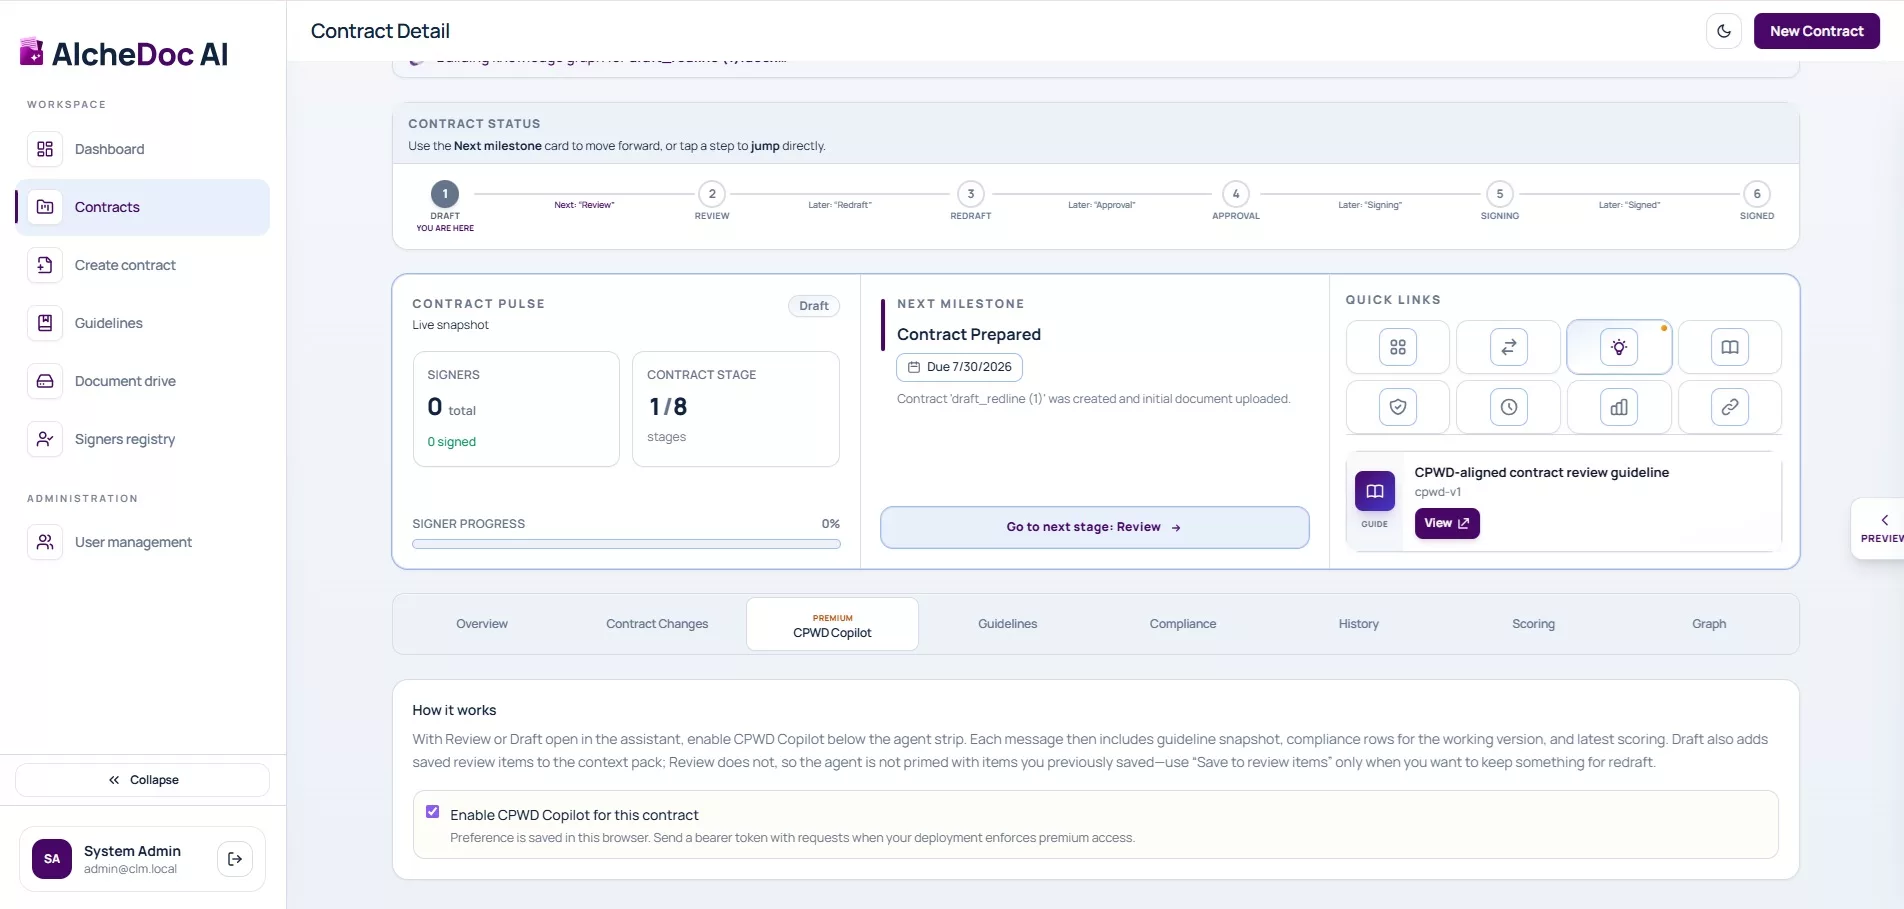Select step 1 Draft marker
This screenshot has height=909, width=1904.
pos(445,194)
